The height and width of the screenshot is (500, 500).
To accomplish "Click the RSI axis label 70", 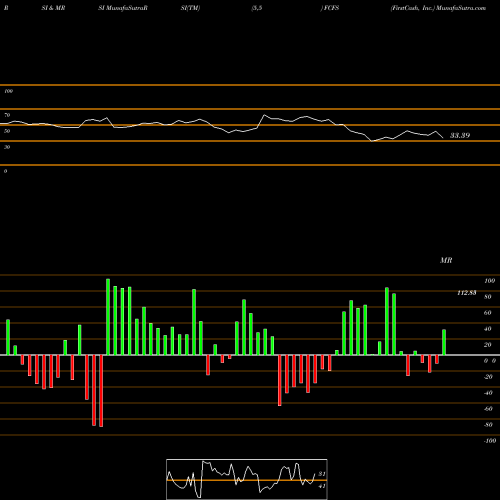I will (7, 115).
